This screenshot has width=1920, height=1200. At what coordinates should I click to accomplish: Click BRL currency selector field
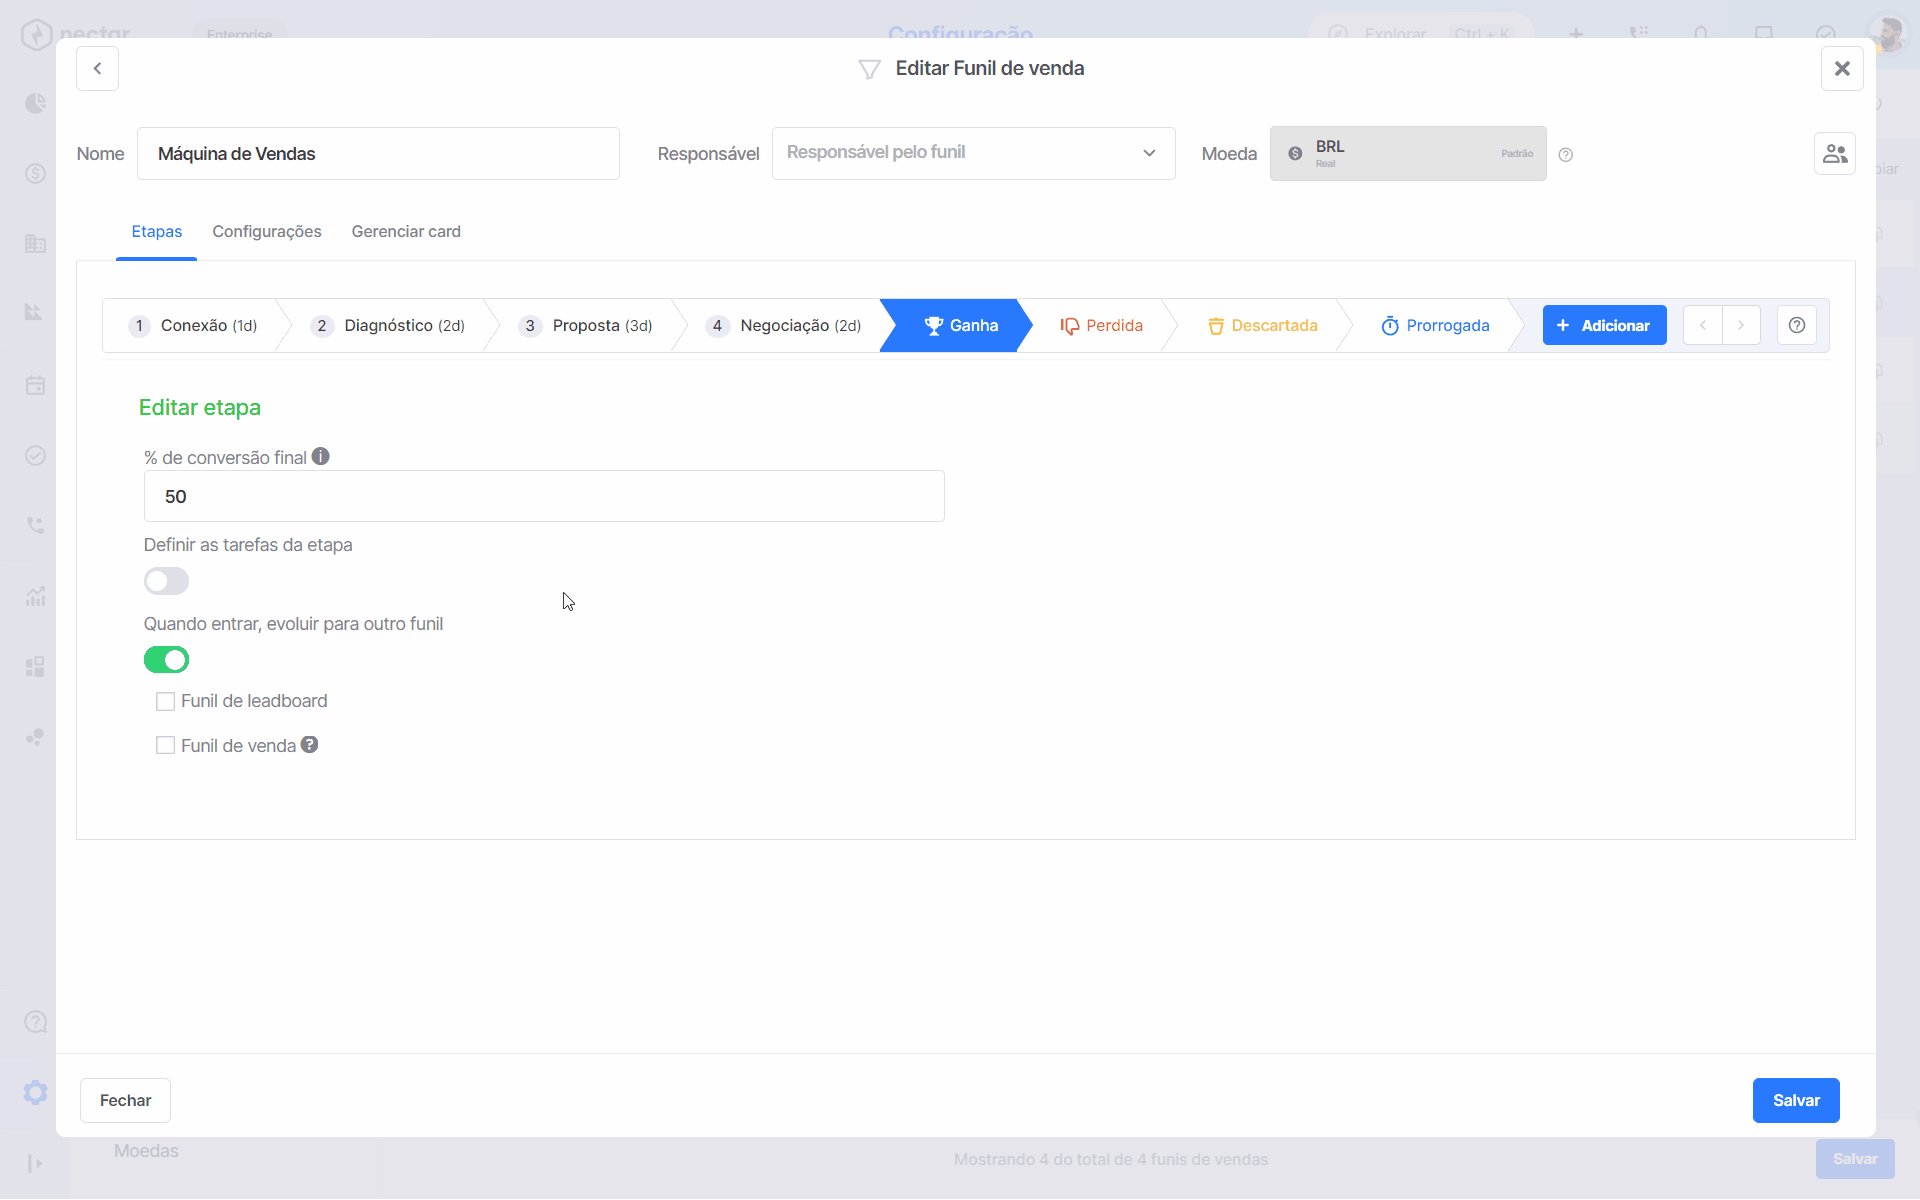coord(1408,153)
